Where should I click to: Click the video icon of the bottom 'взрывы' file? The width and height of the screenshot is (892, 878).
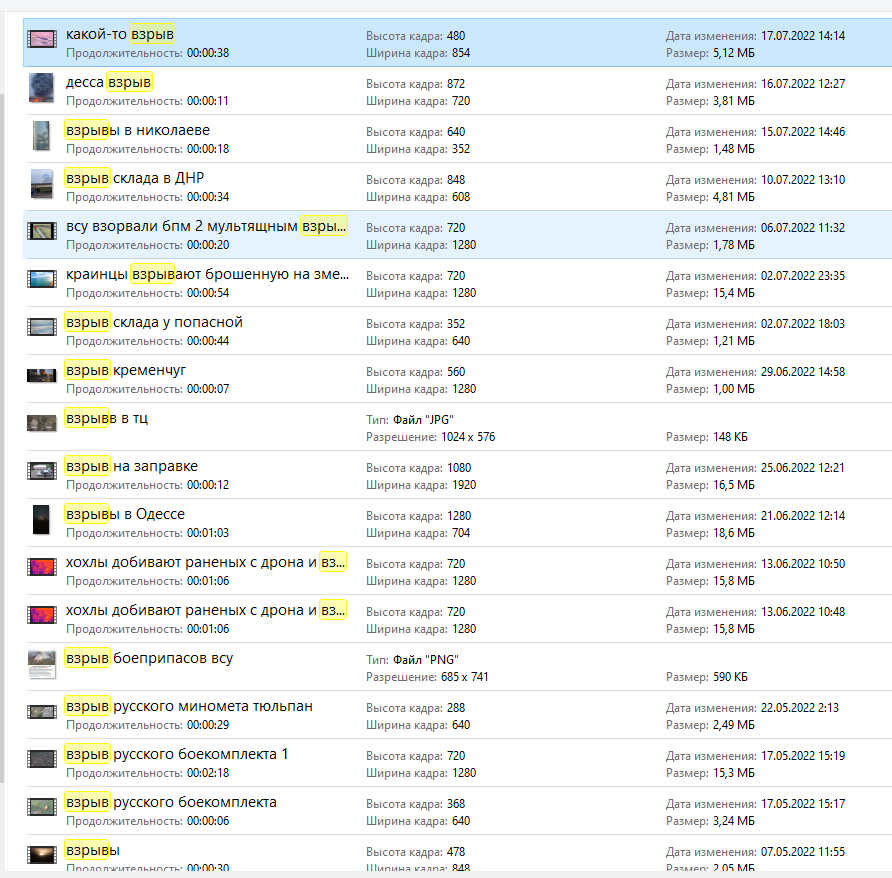(x=42, y=855)
